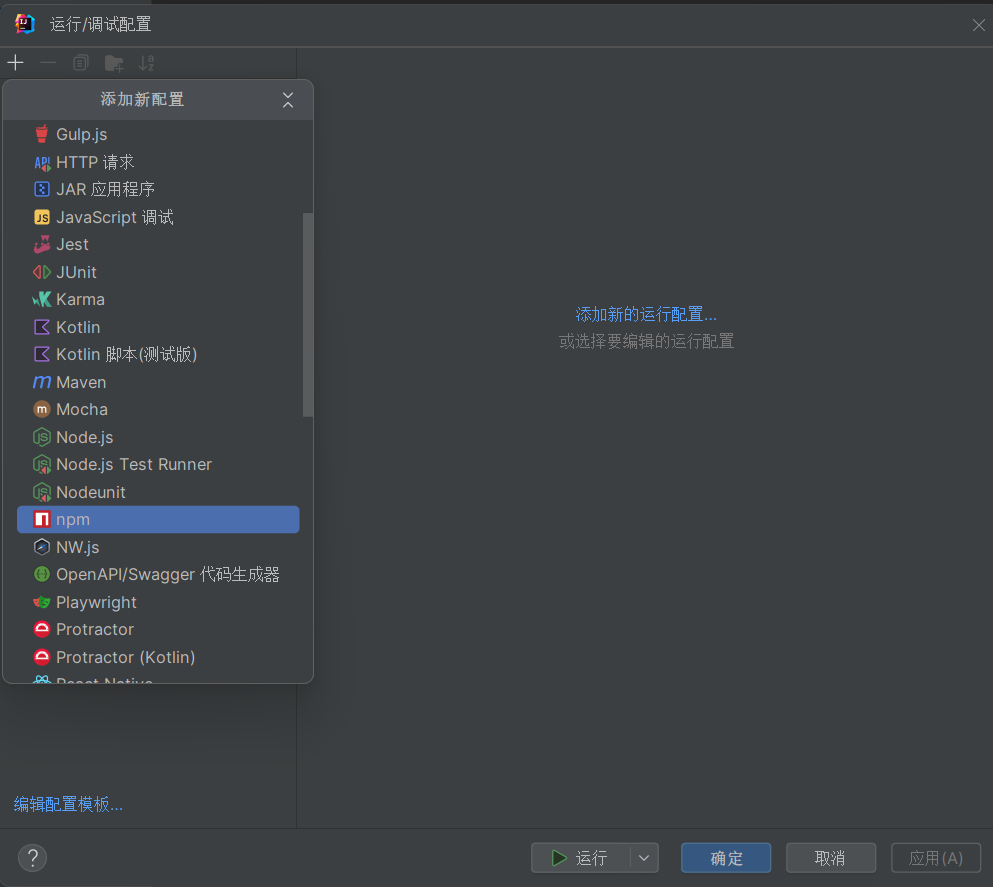Click the JUnit icon
993x887 pixels.
coord(42,272)
